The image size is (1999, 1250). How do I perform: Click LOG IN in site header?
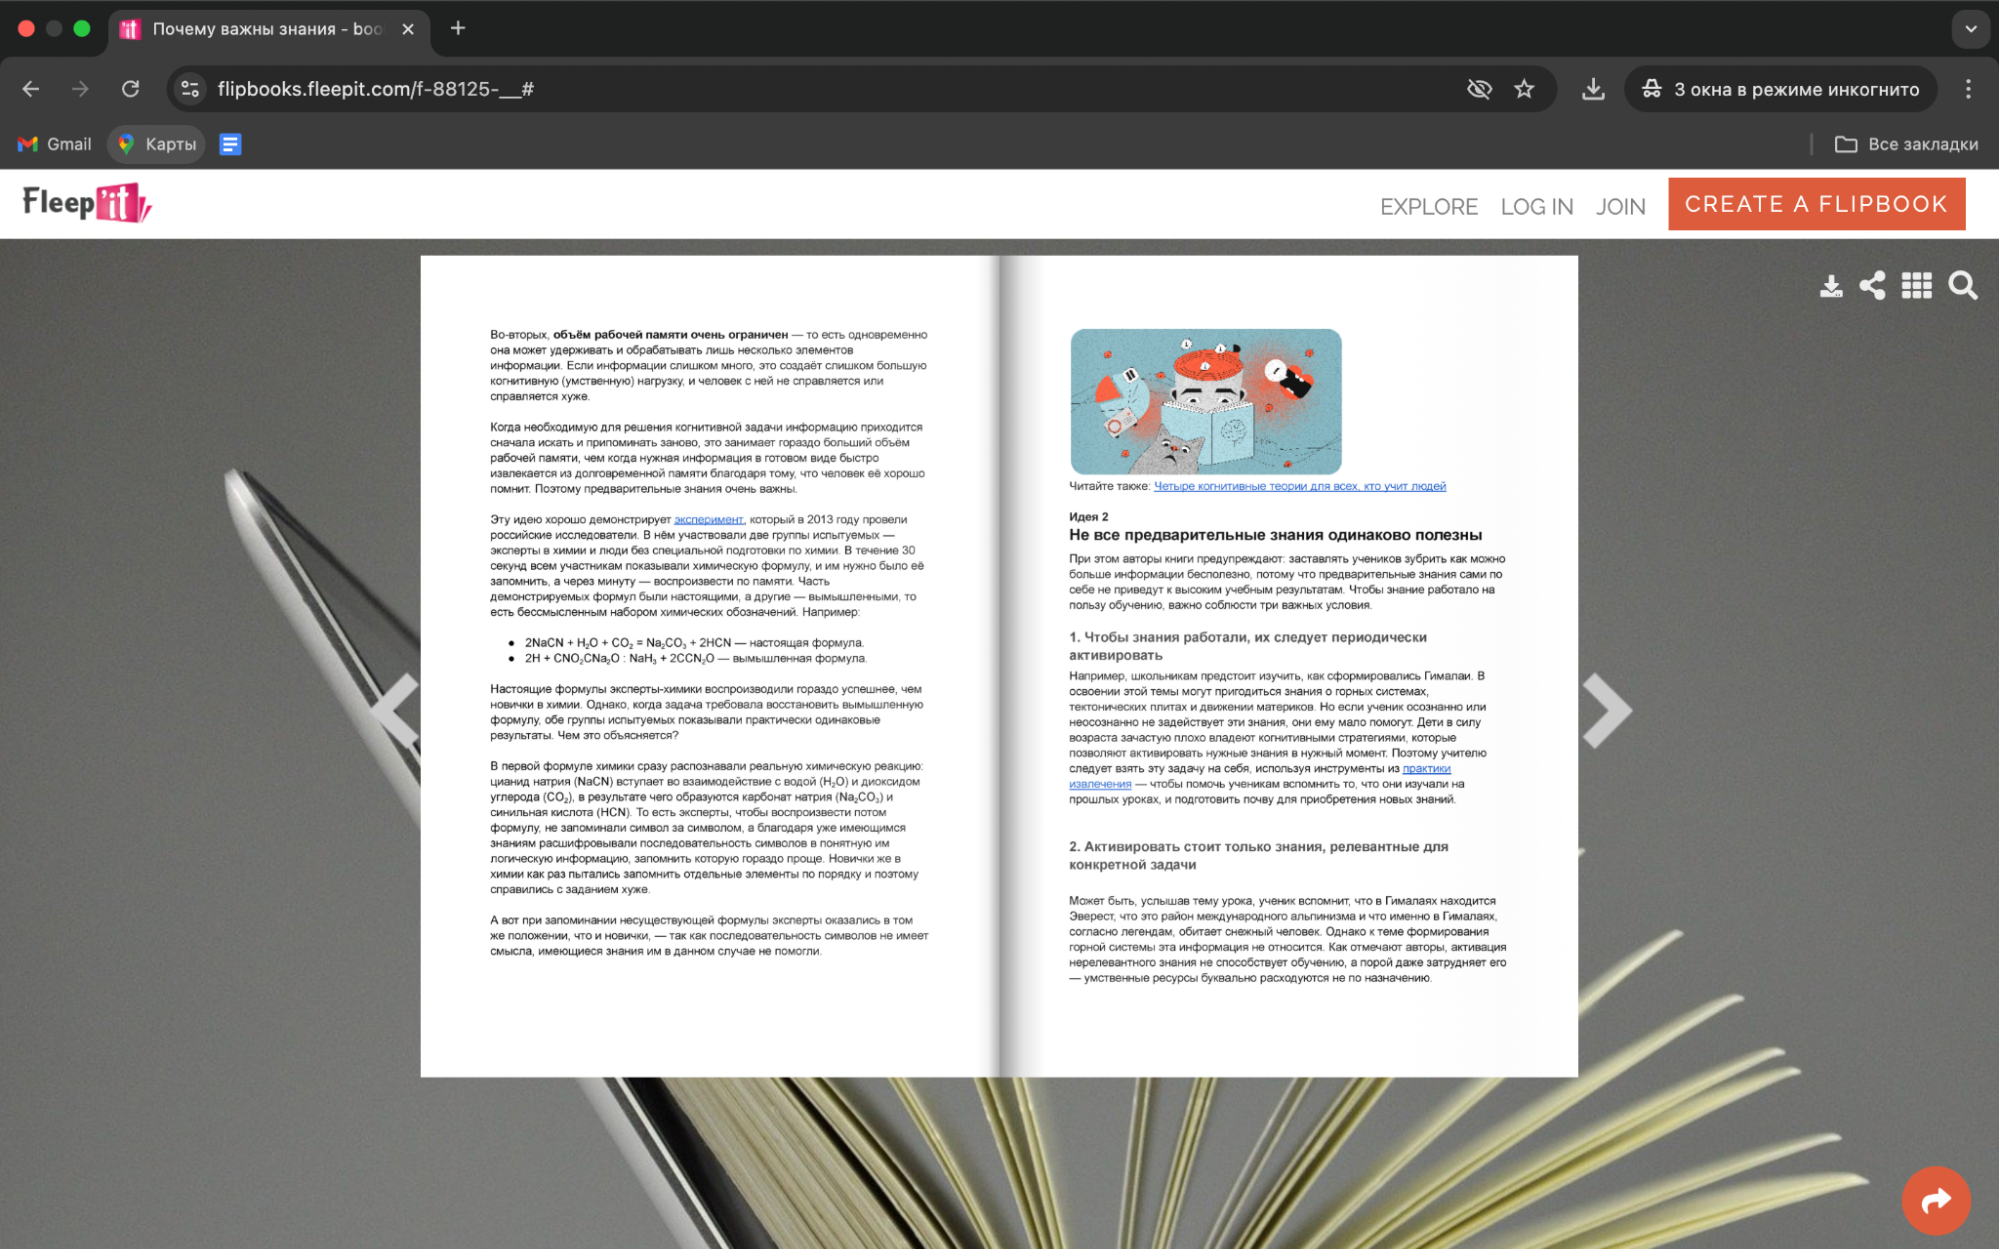1536,206
